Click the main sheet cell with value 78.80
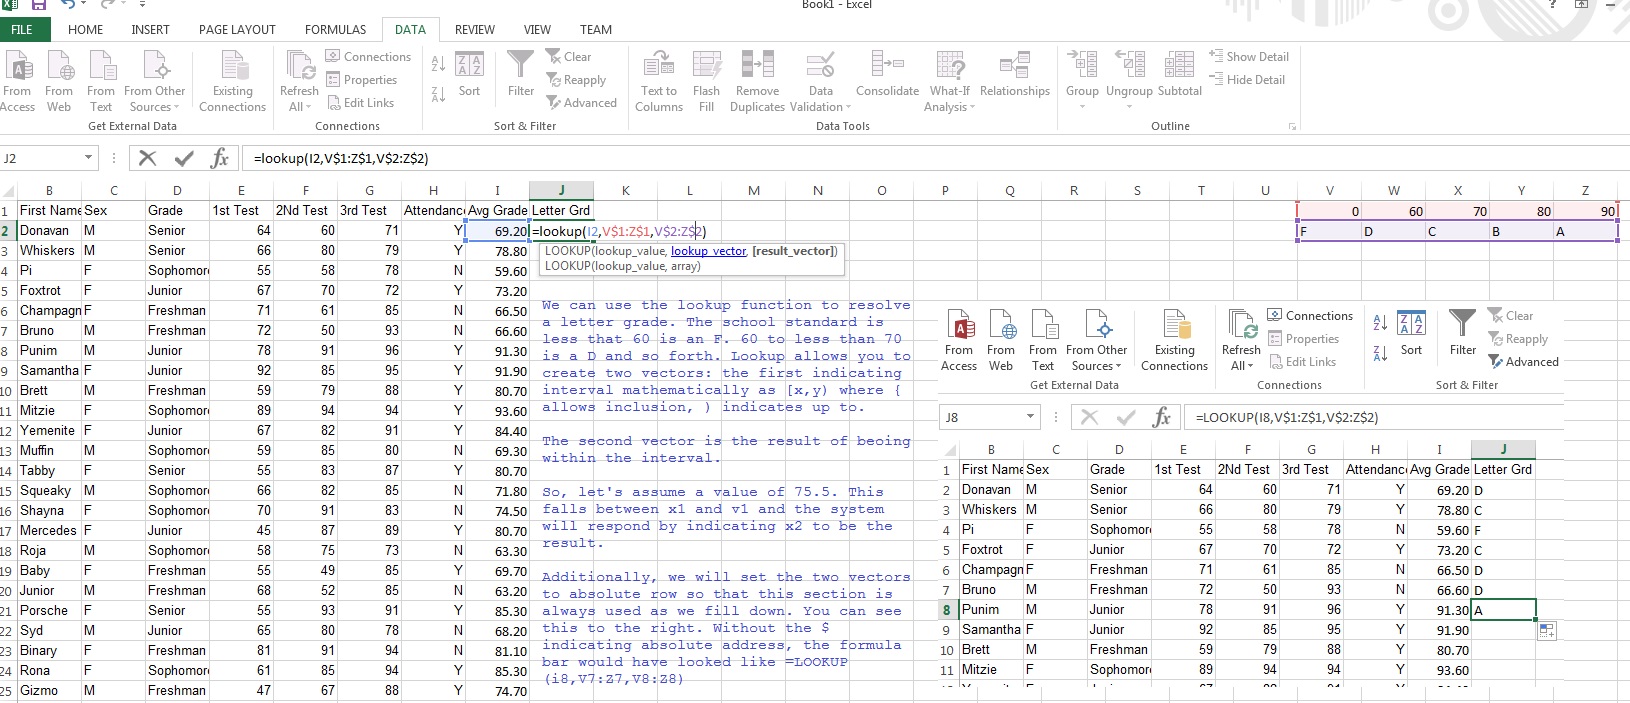 point(497,251)
